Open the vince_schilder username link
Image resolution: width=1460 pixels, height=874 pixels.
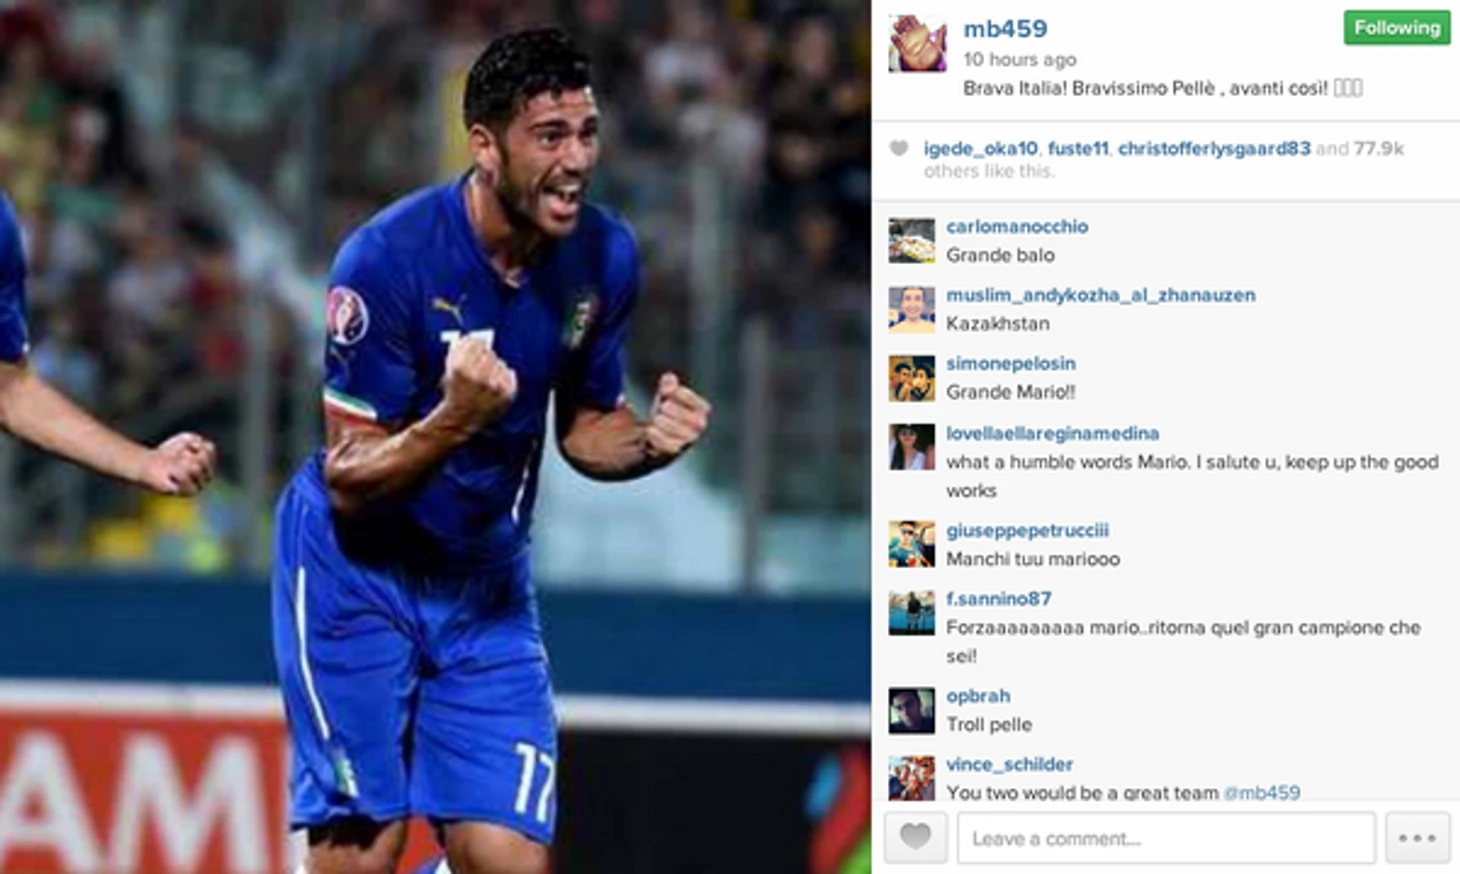[1009, 764]
